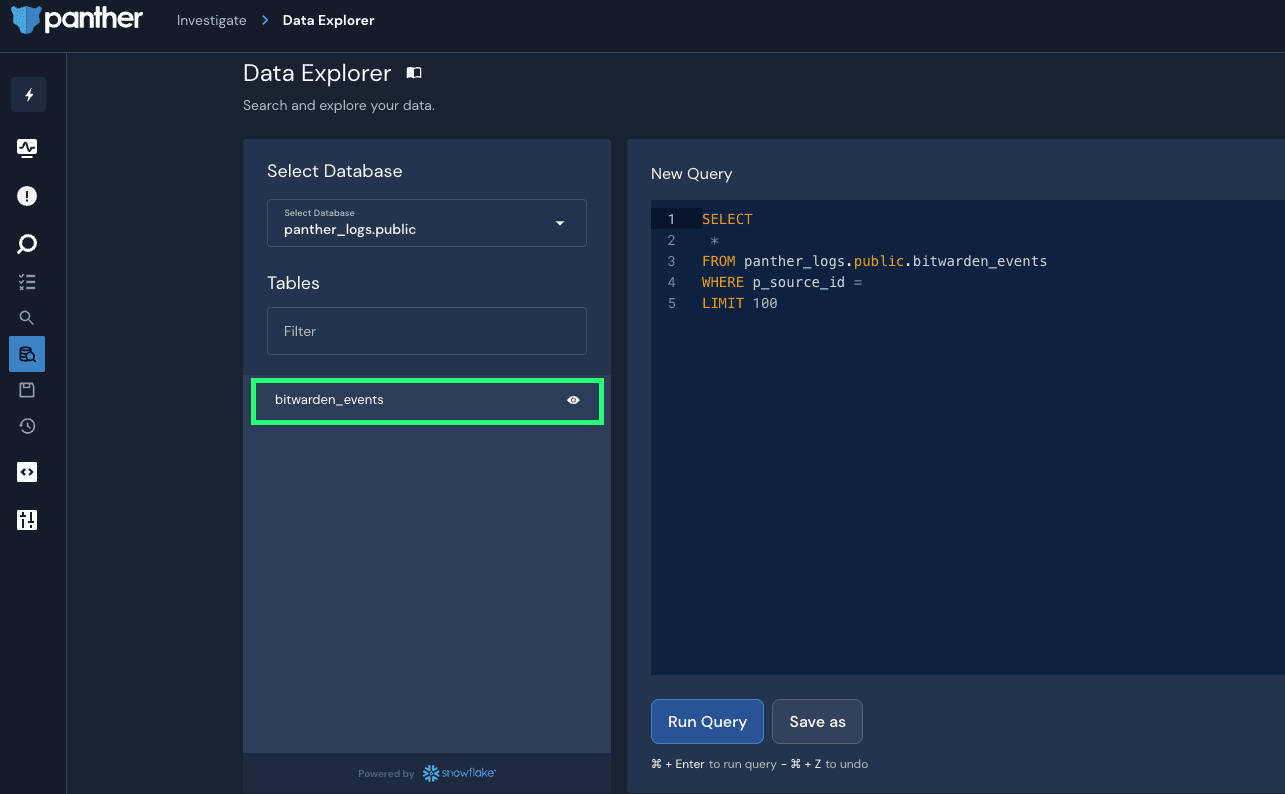Click the Panther shield logo
The image size is (1285, 794).
pyautogui.click(x=25, y=19)
